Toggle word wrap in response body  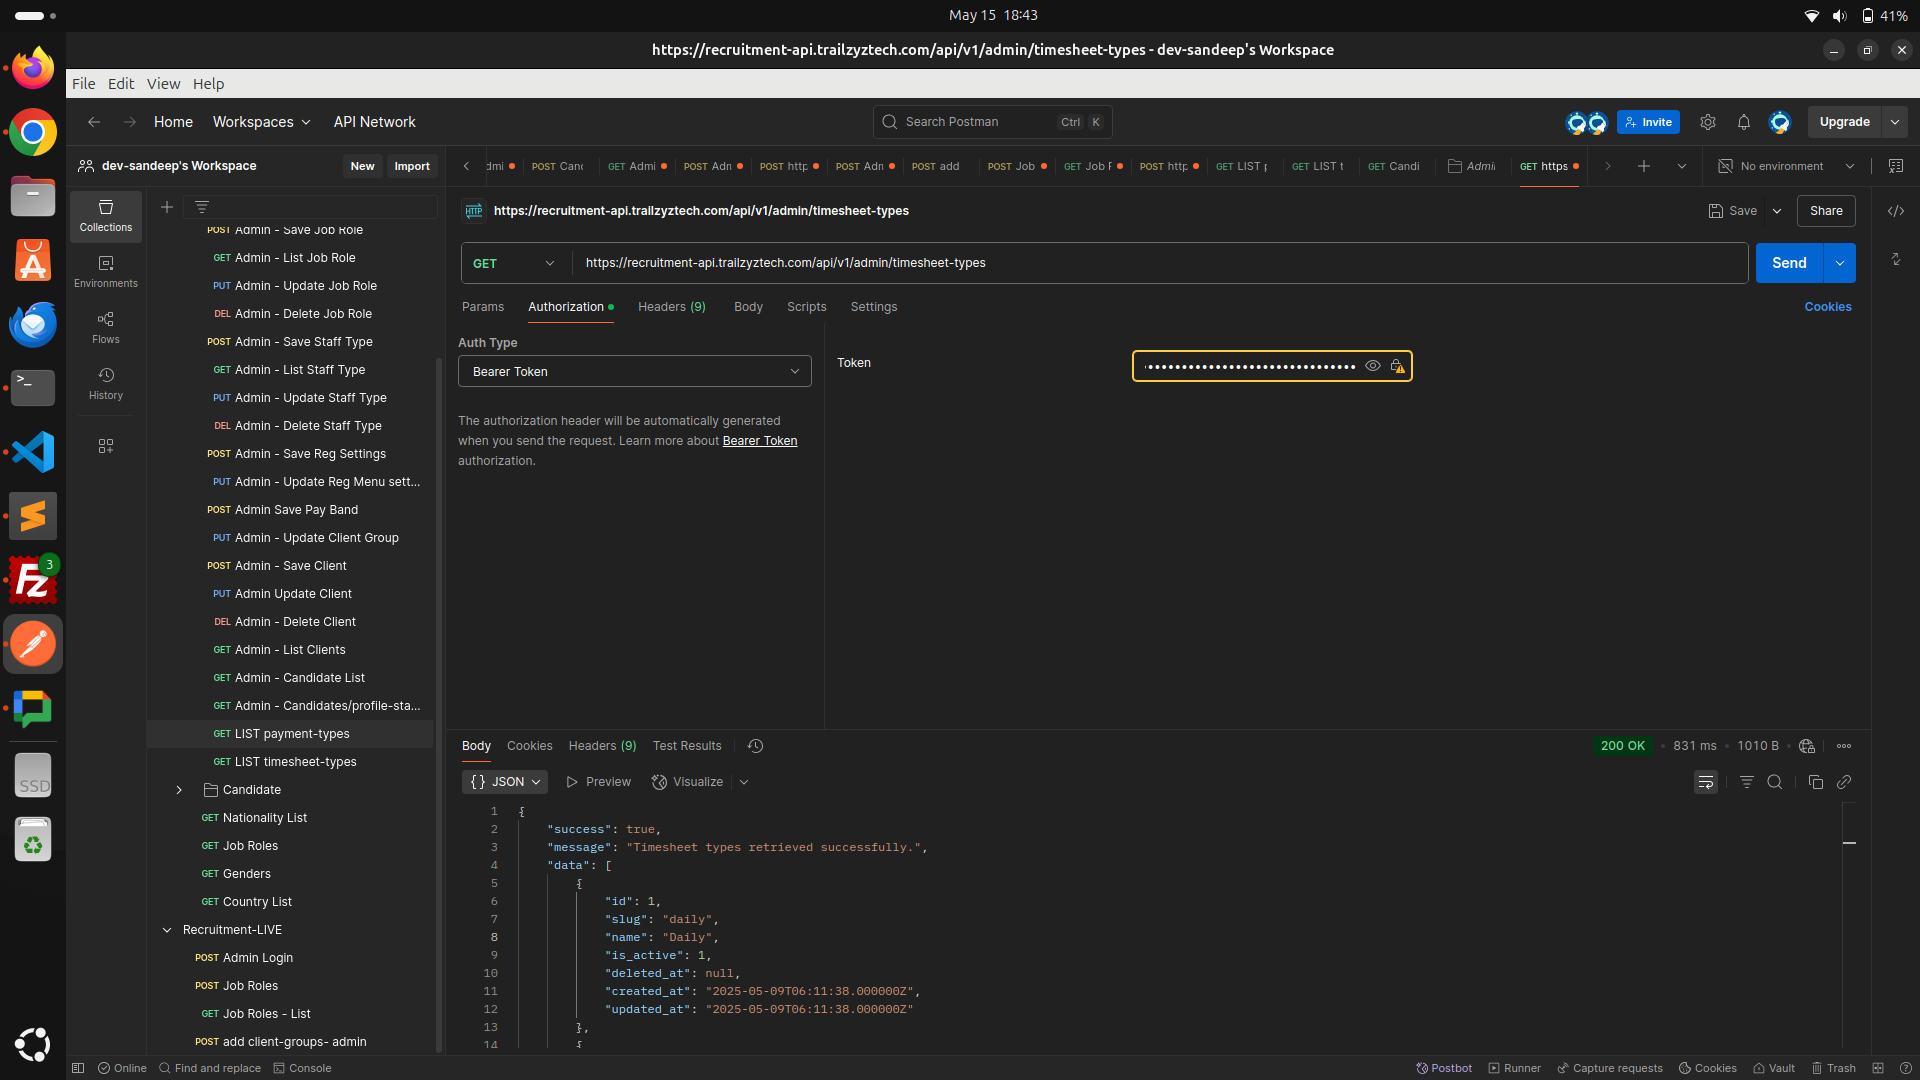[1706, 782]
